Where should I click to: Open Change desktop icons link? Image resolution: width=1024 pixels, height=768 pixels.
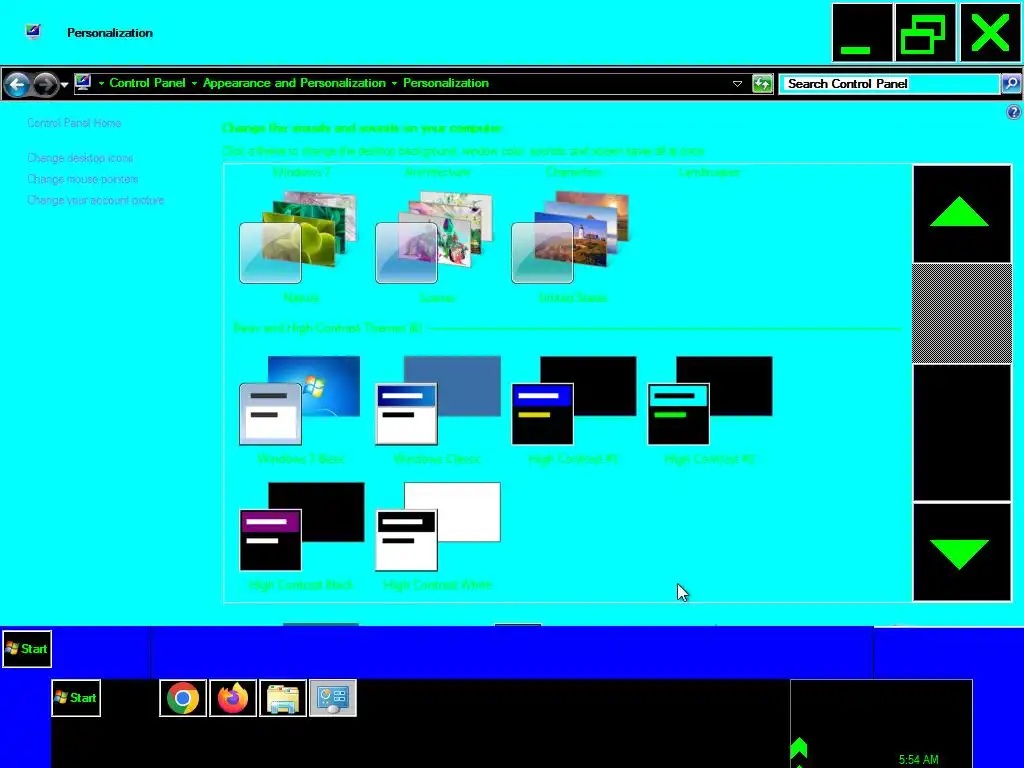[x=80, y=158]
